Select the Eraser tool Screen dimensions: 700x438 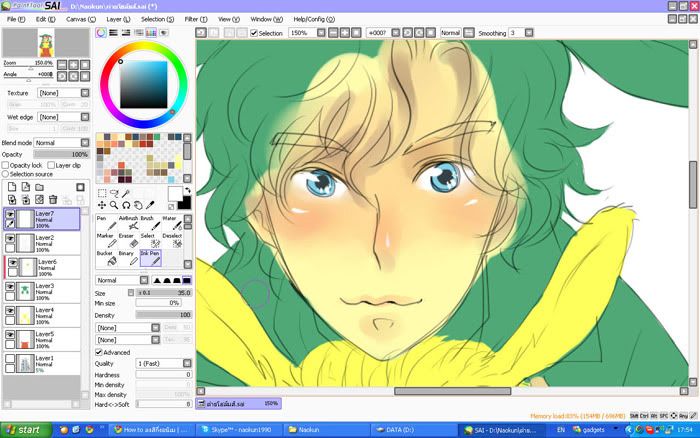click(x=128, y=243)
